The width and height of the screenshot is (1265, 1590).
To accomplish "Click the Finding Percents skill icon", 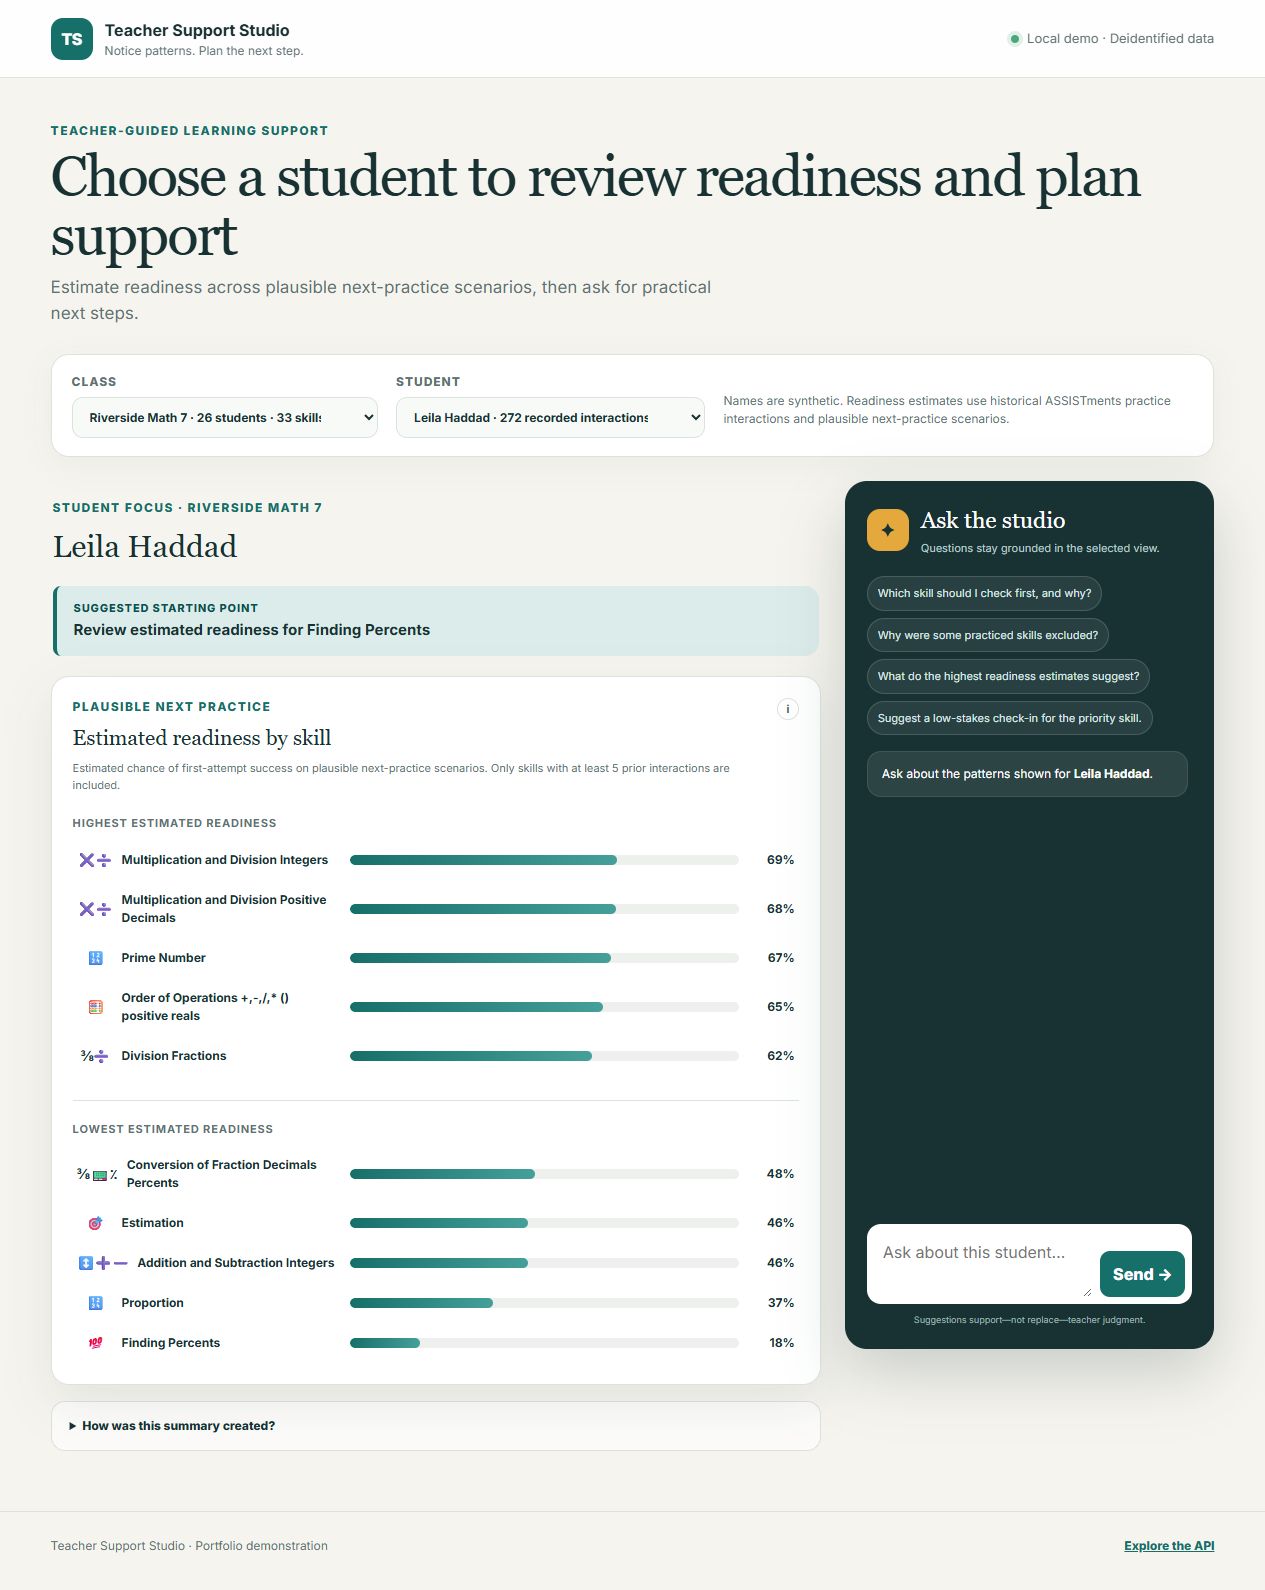I will pyautogui.click(x=96, y=1343).
